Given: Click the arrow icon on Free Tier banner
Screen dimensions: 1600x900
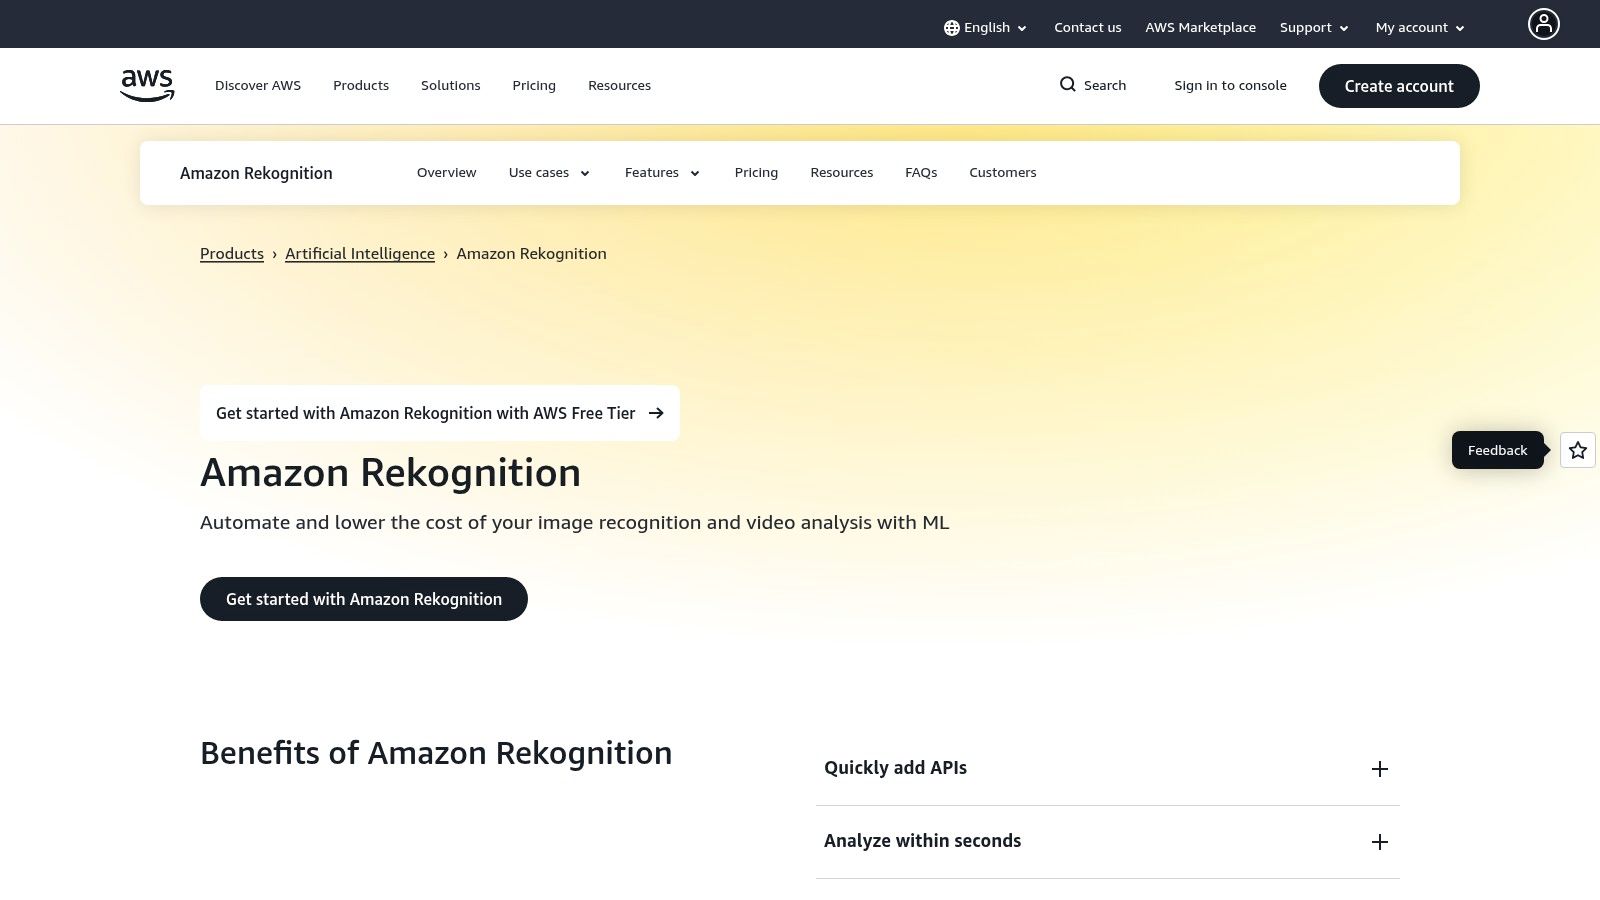Looking at the screenshot, I should [656, 413].
